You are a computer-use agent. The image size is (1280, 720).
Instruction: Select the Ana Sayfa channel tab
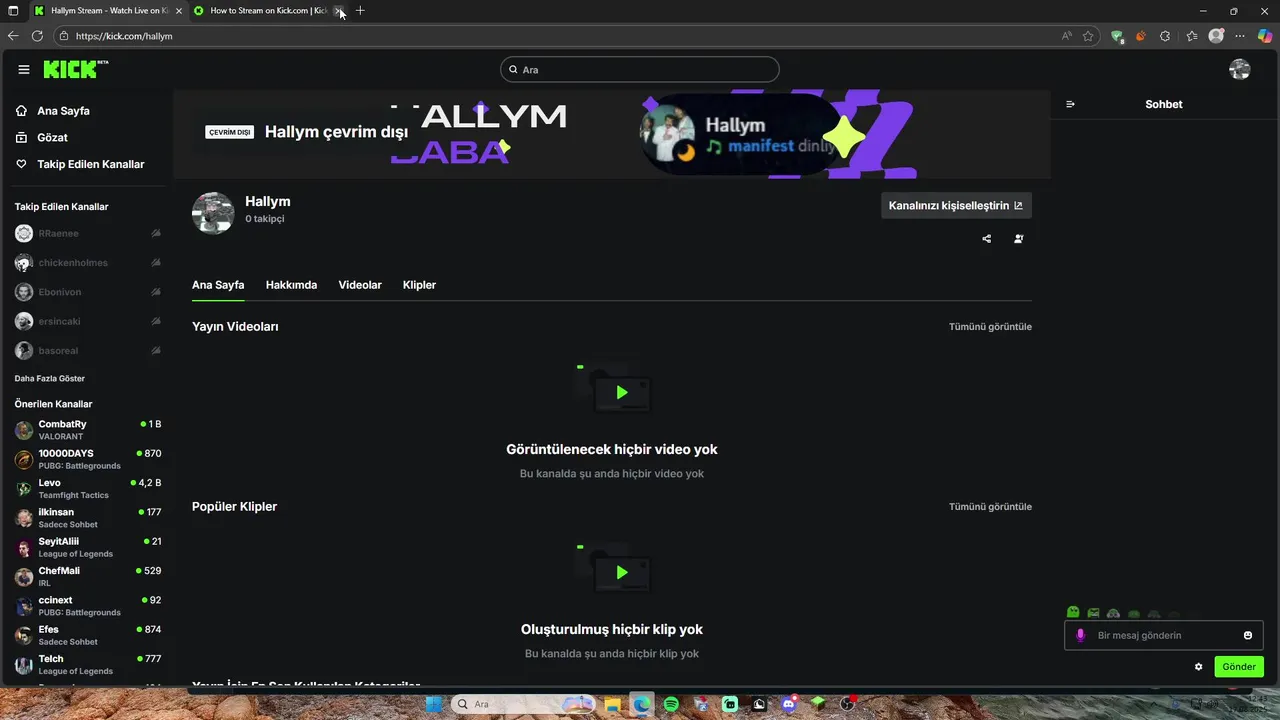pyautogui.click(x=218, y=285)
